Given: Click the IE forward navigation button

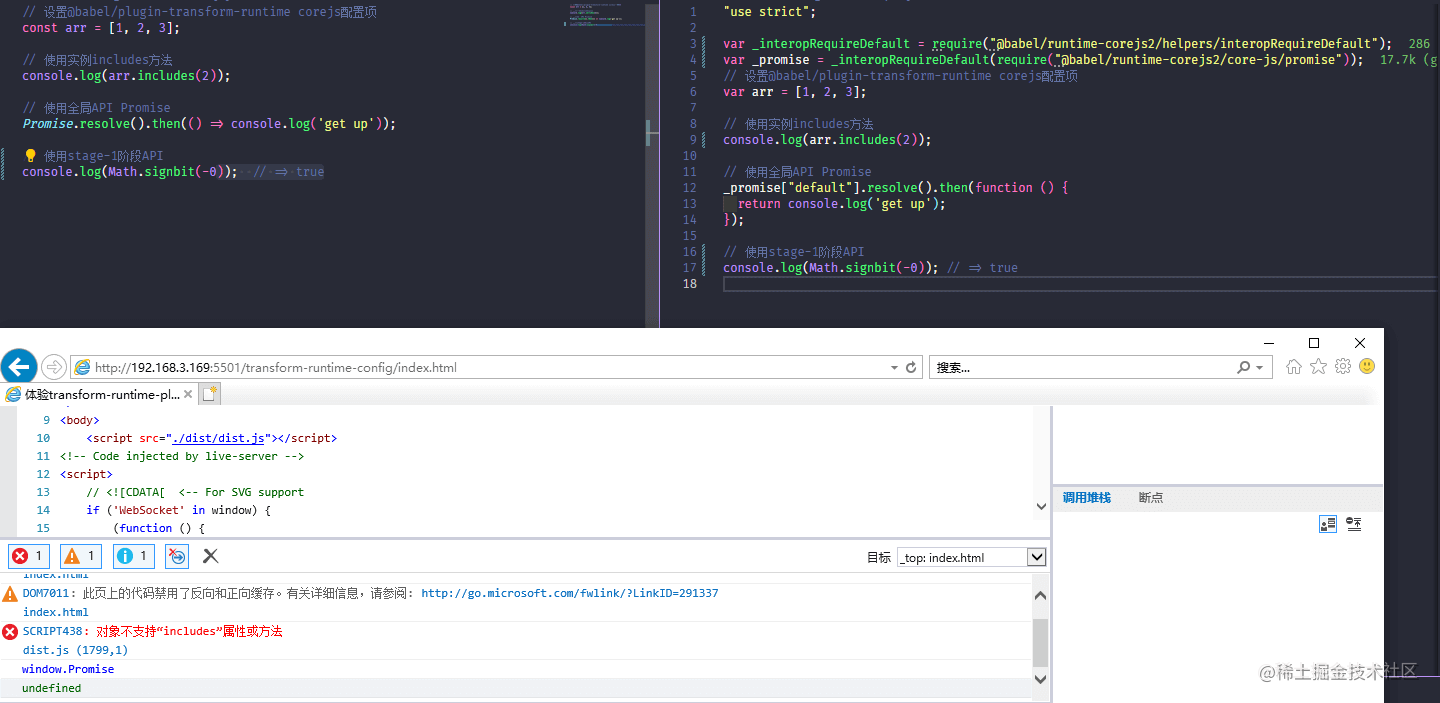Looking at the screenshot, I should pyautogui.click(x=54, y=367).
